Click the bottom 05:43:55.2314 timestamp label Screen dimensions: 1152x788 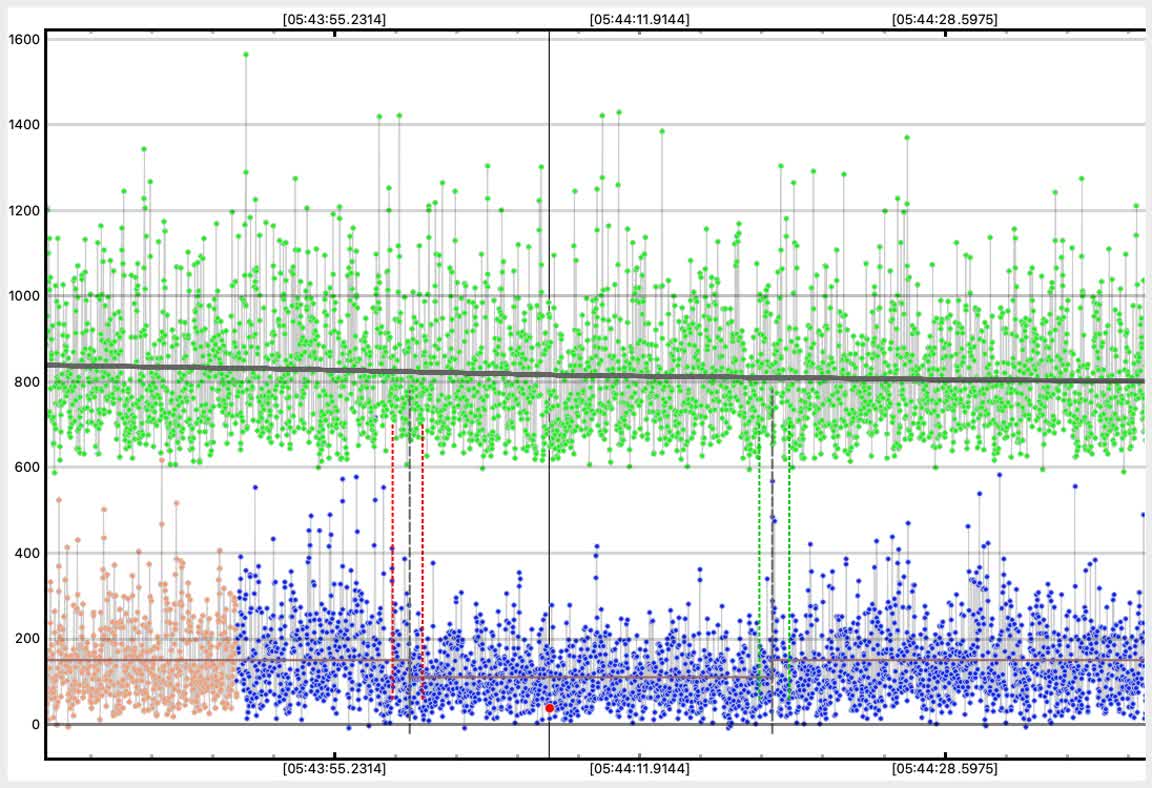334,769
